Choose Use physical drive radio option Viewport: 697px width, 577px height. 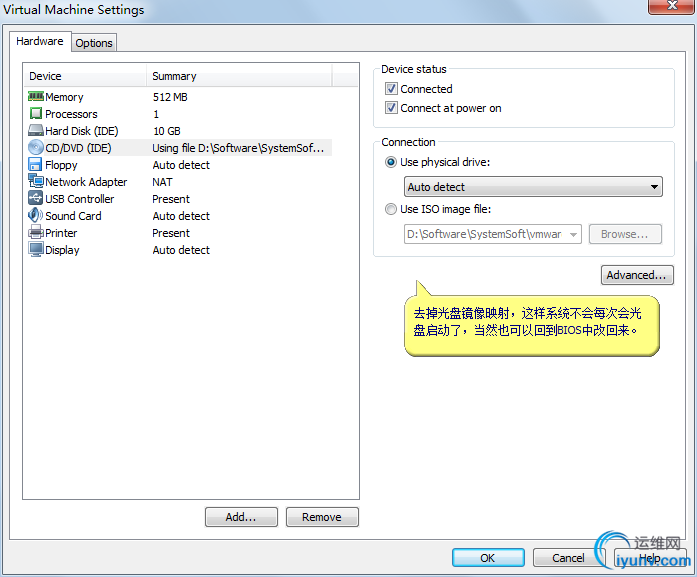pos(391,162)
